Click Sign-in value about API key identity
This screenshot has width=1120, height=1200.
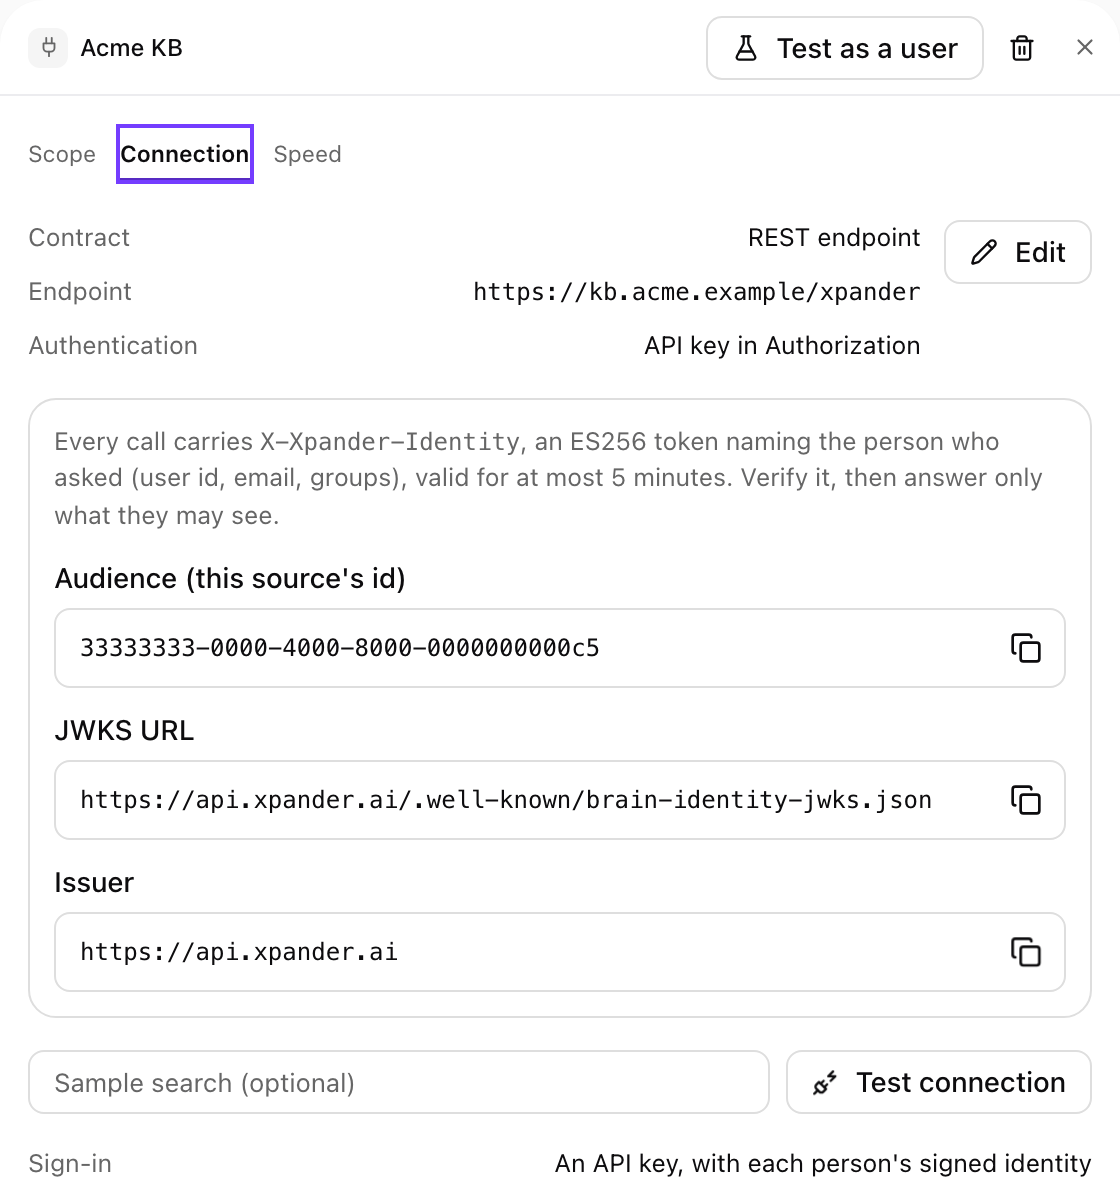(x=823, y=1164)
